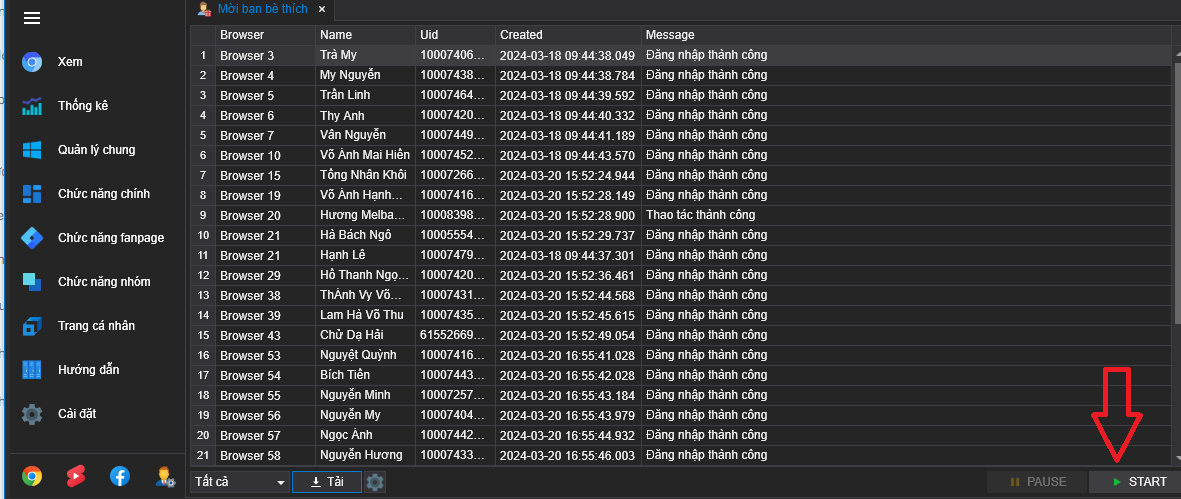1181x499 pixels.
Task: Open Hướng dẫn guide
Action: [88, 370]
